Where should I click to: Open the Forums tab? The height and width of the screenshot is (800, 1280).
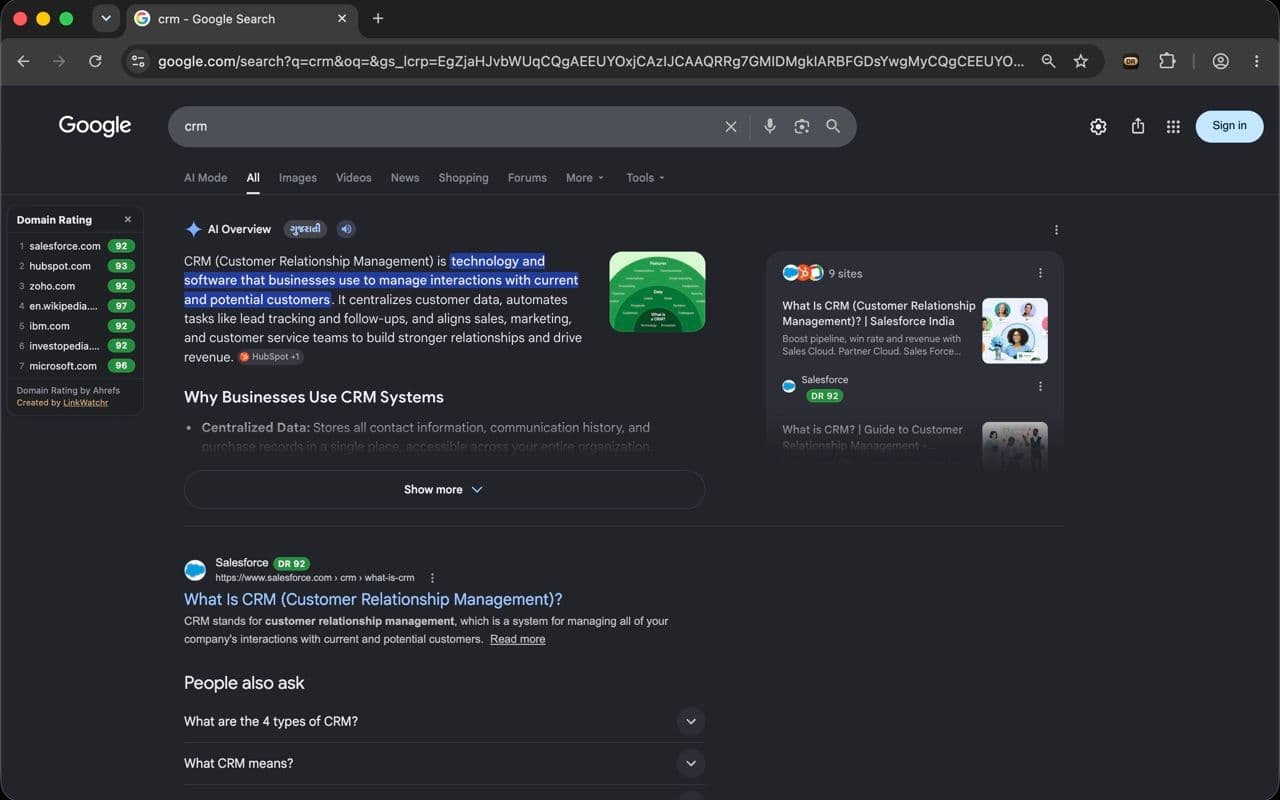point(527,178)
